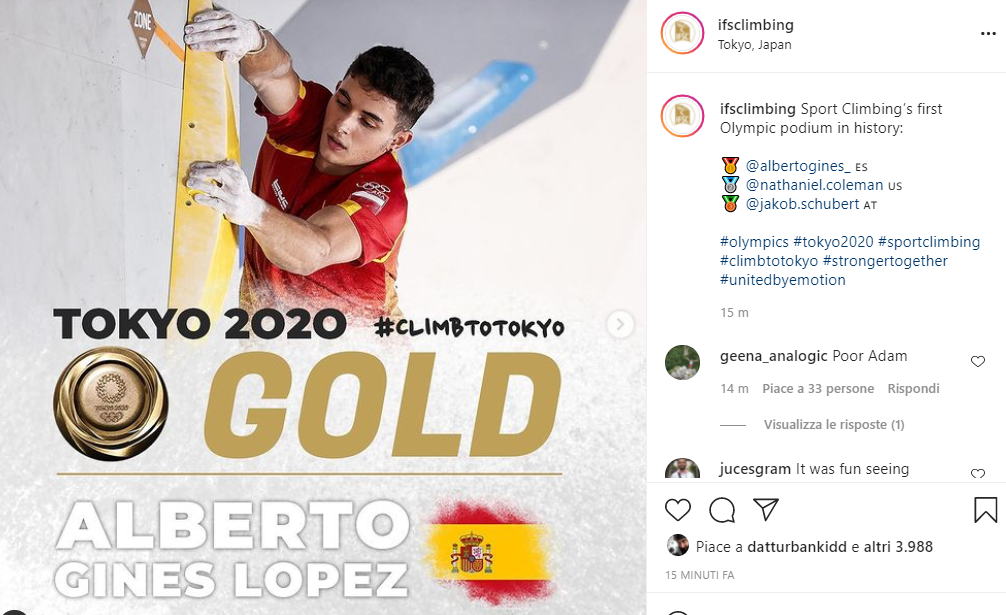
Task: Go to next carousel image arrow
Action: click(620, 324)
